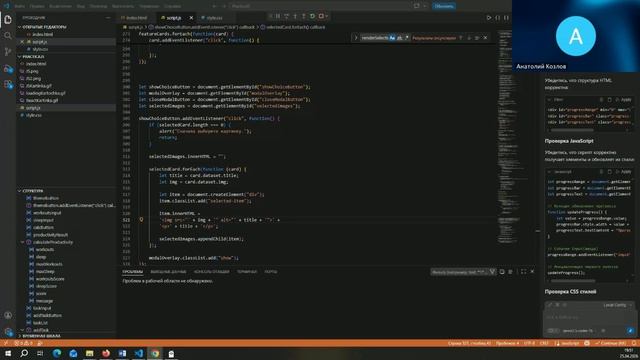The image size is (640, 360).
Task: Apply the JavaScript code block from chat
Action: tap(623, 172)
